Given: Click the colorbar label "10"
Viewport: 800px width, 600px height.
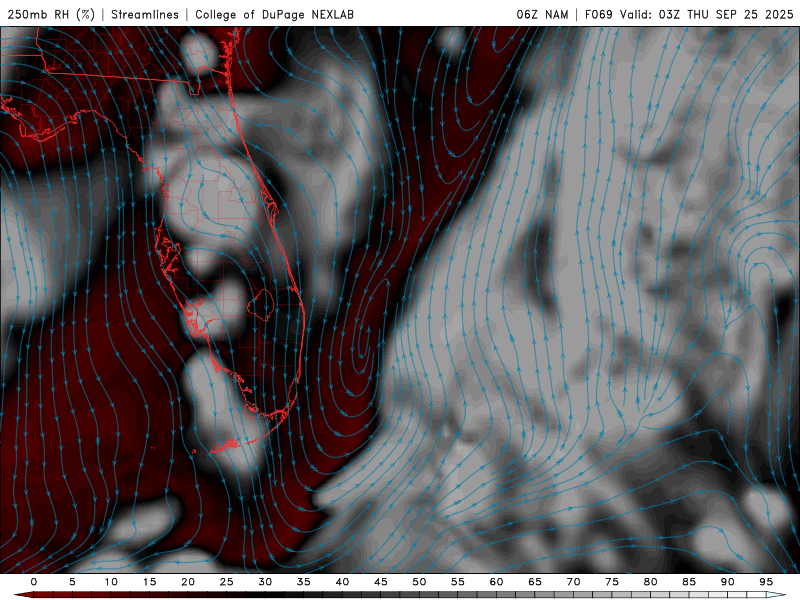Looking at the screenshot, I should coord(111,582).
